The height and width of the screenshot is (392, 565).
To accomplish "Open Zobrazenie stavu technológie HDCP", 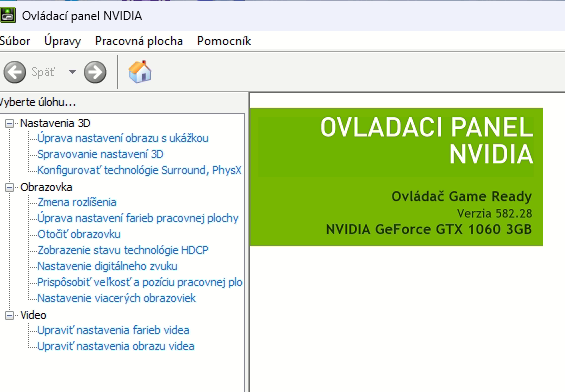I will pos(123,250).
